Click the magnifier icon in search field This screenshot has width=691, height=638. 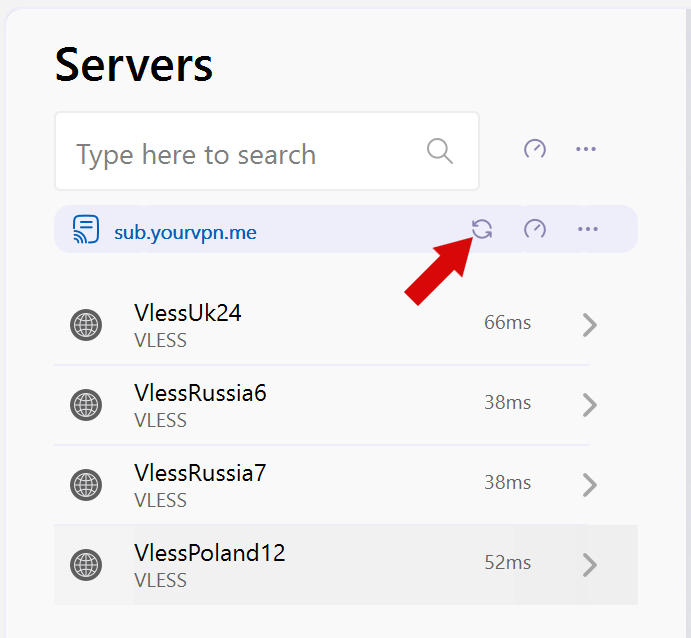click(x=440, y=151)
